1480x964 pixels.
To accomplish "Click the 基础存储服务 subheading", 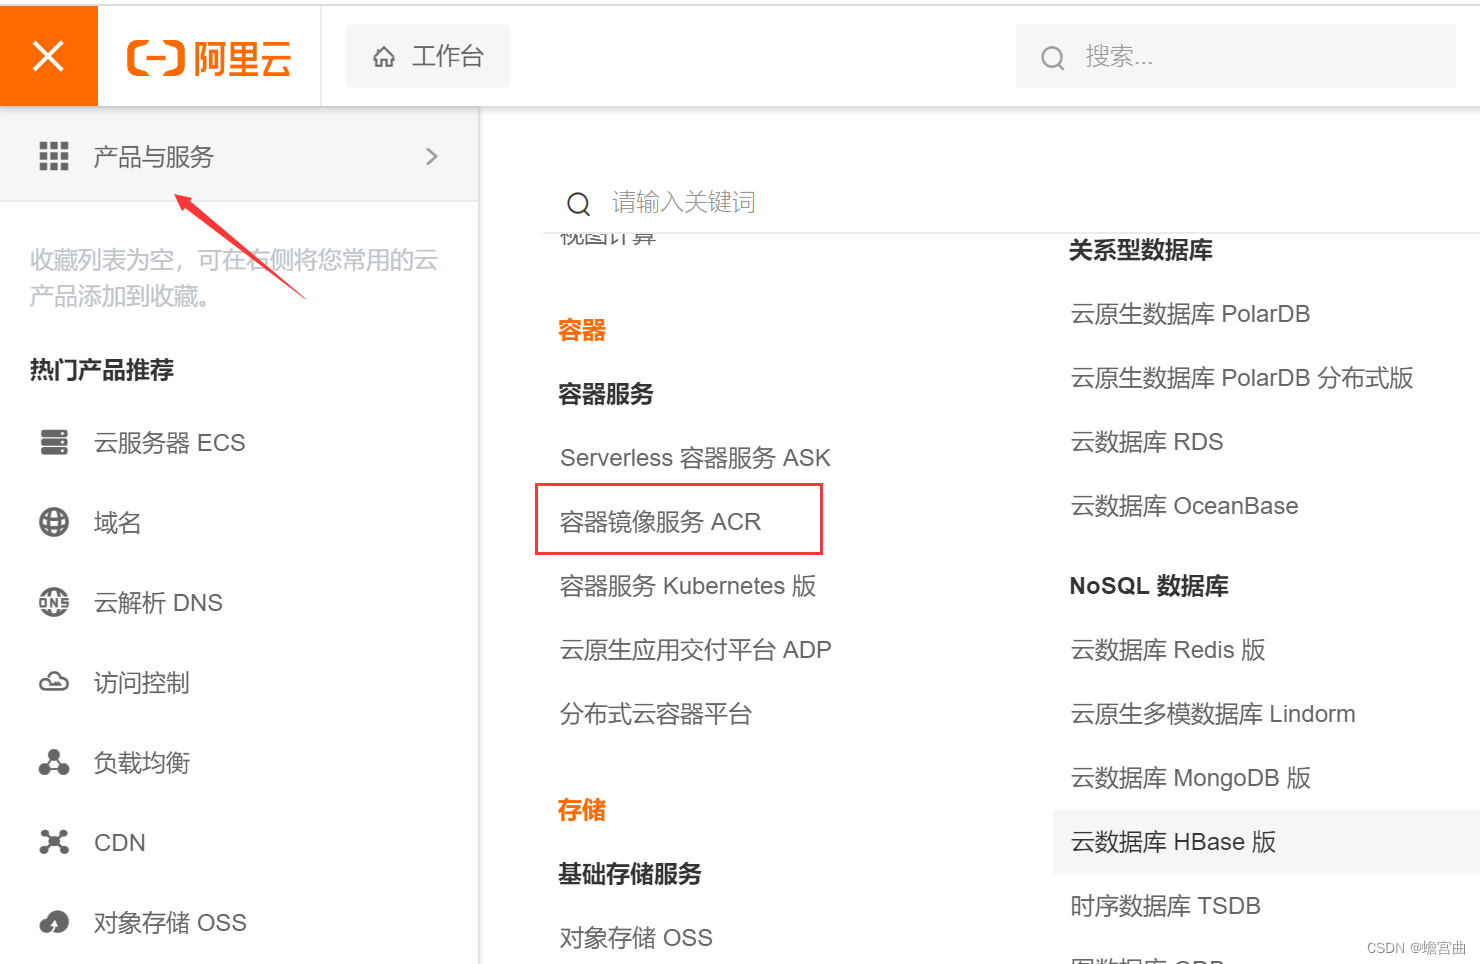I will tap(630, 874).
